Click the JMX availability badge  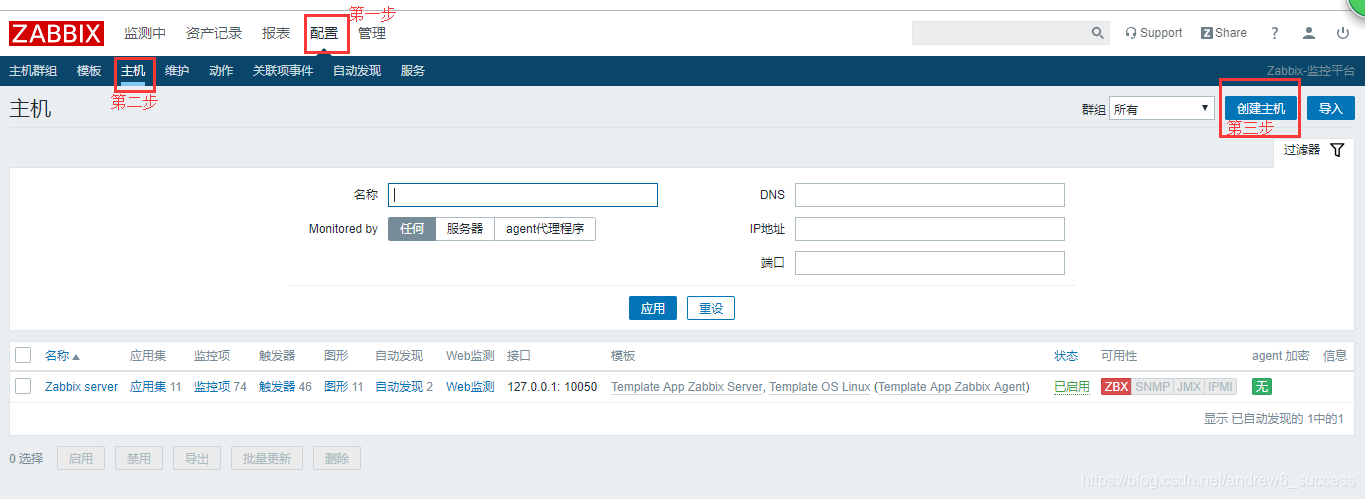1188,387
